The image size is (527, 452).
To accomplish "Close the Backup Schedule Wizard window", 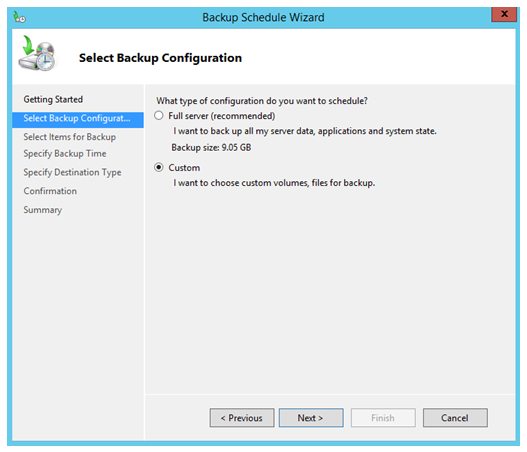I will coord(504,14).
